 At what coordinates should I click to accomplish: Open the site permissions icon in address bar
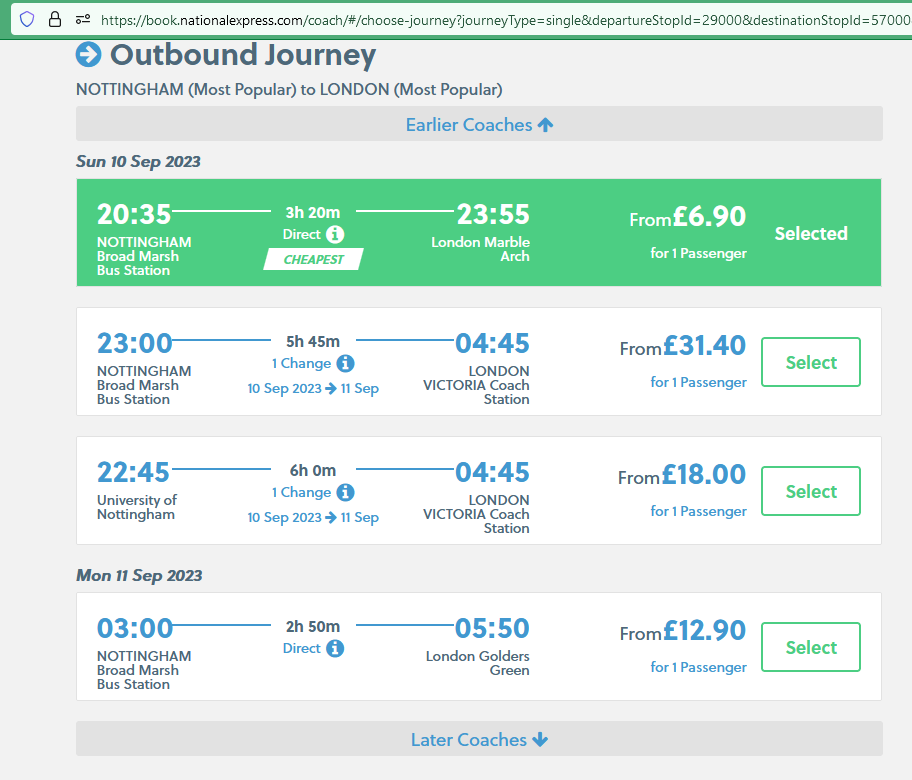coord(83,20)
